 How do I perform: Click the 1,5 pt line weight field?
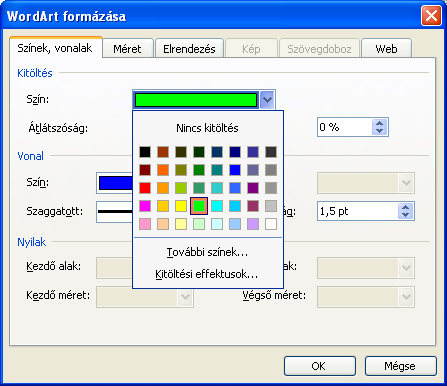point(358,211)
